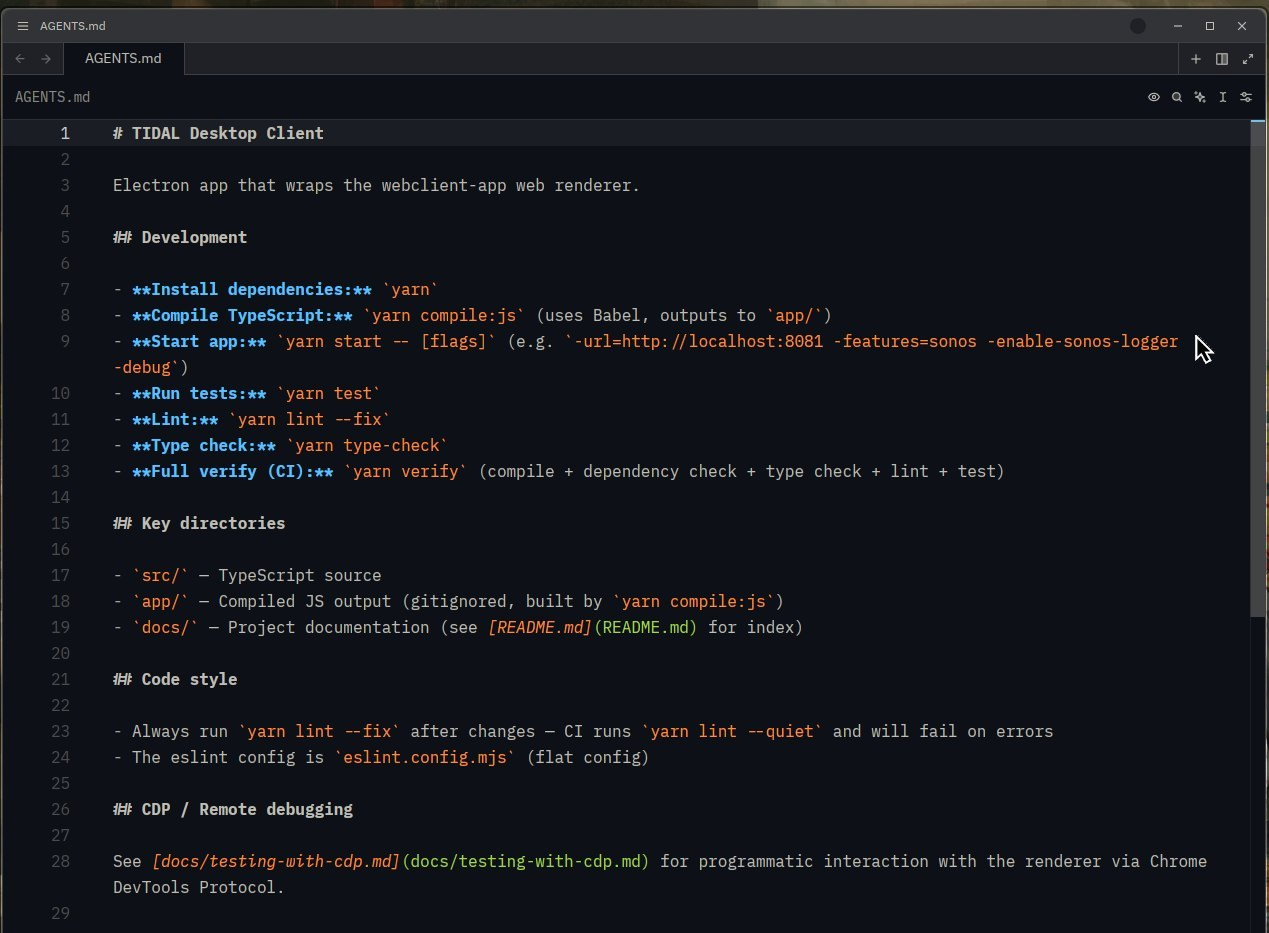This screenshot has width=1269, height=933.
Task: Click '`docs/`' on line 19
Action: point(166,627)
